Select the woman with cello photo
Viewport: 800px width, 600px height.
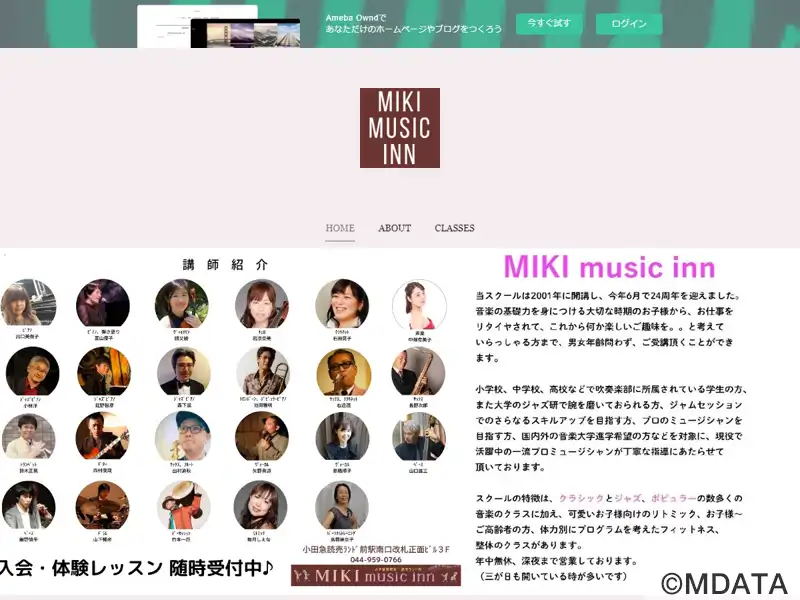(262, 305)
